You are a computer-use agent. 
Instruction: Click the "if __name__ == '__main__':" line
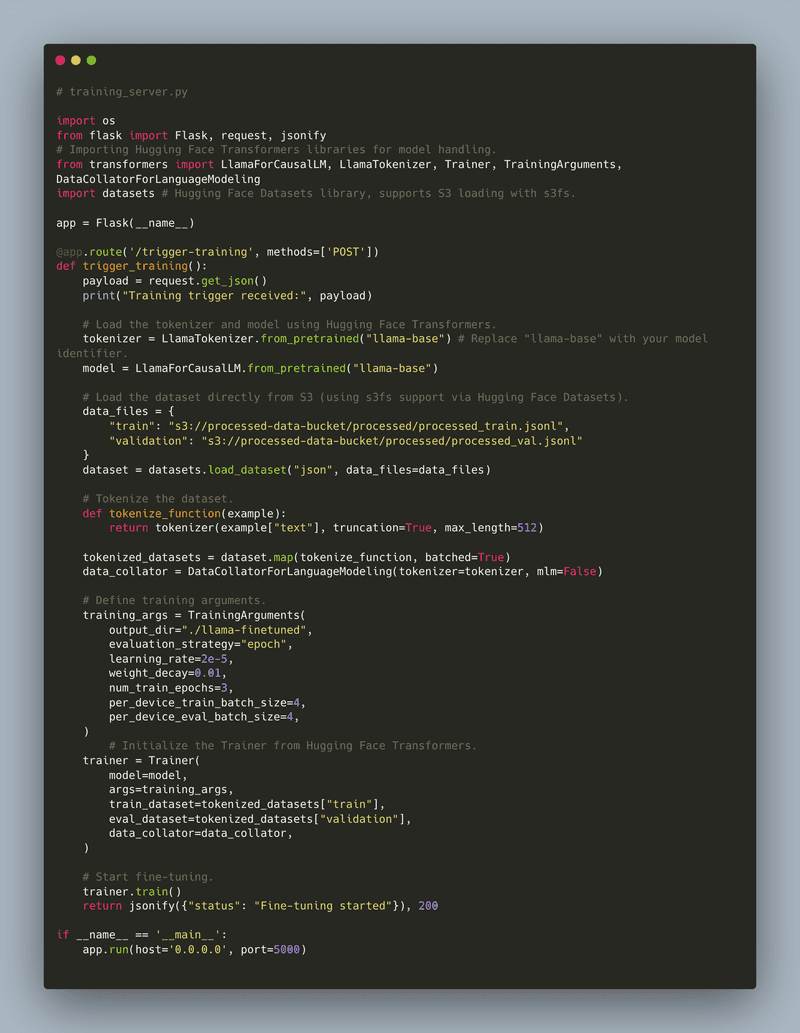[142, 935]
